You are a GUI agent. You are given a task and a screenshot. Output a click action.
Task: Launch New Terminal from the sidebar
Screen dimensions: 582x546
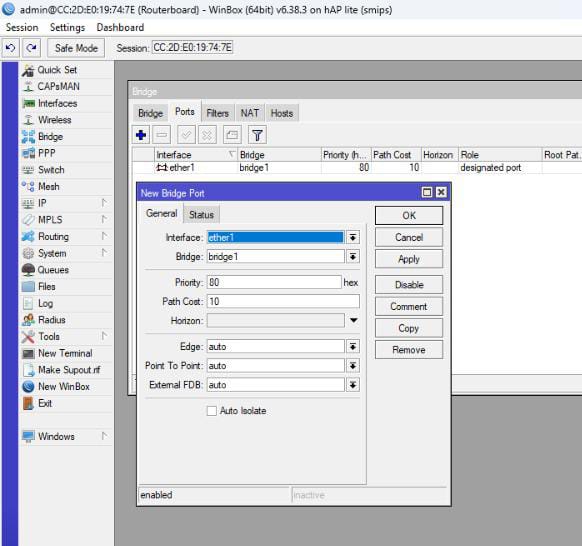coord(66,353)
